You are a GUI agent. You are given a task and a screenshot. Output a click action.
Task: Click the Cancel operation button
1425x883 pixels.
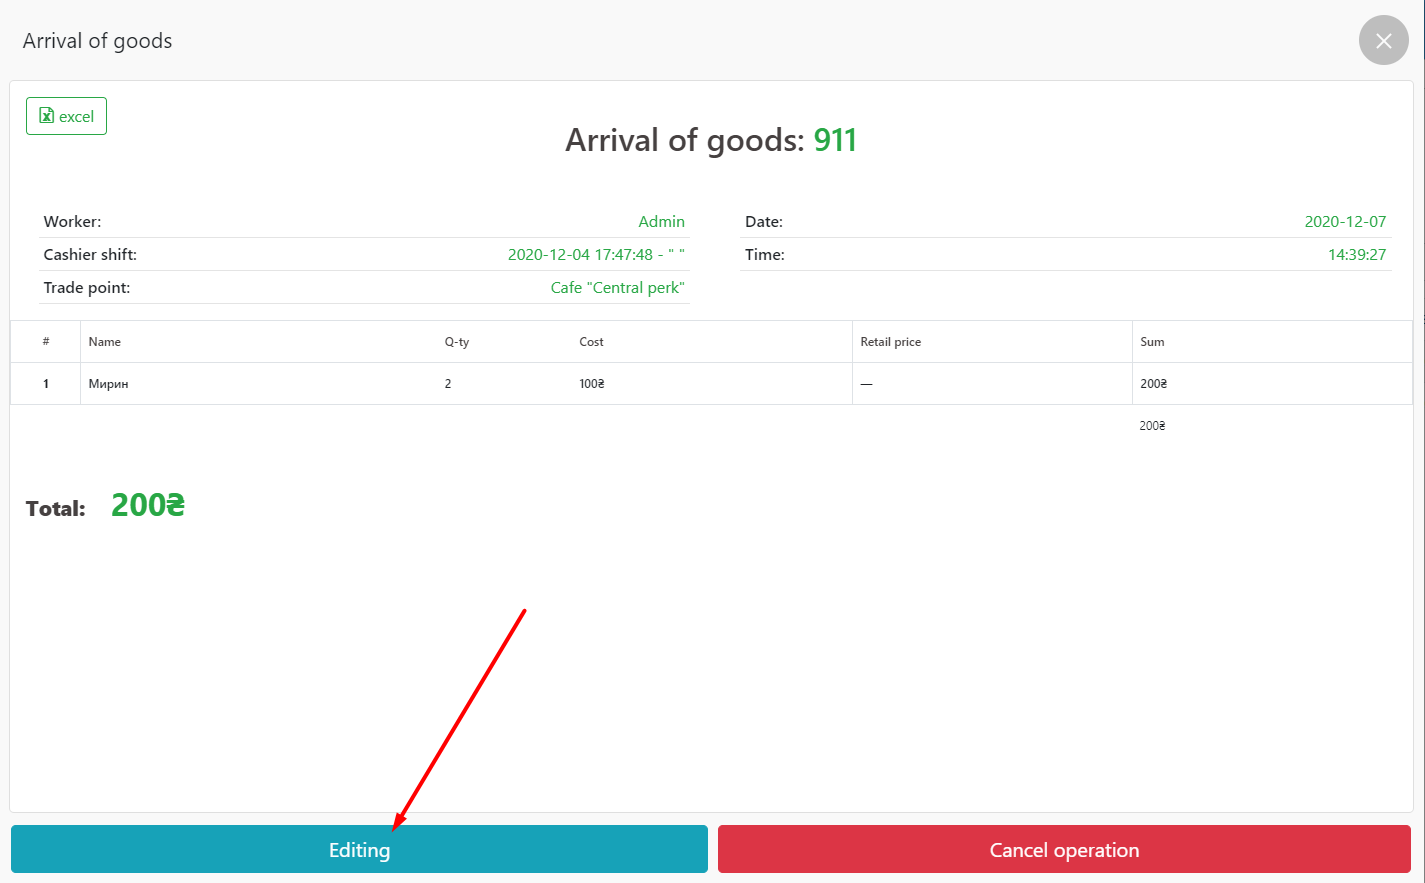(x=1064, y=850)
